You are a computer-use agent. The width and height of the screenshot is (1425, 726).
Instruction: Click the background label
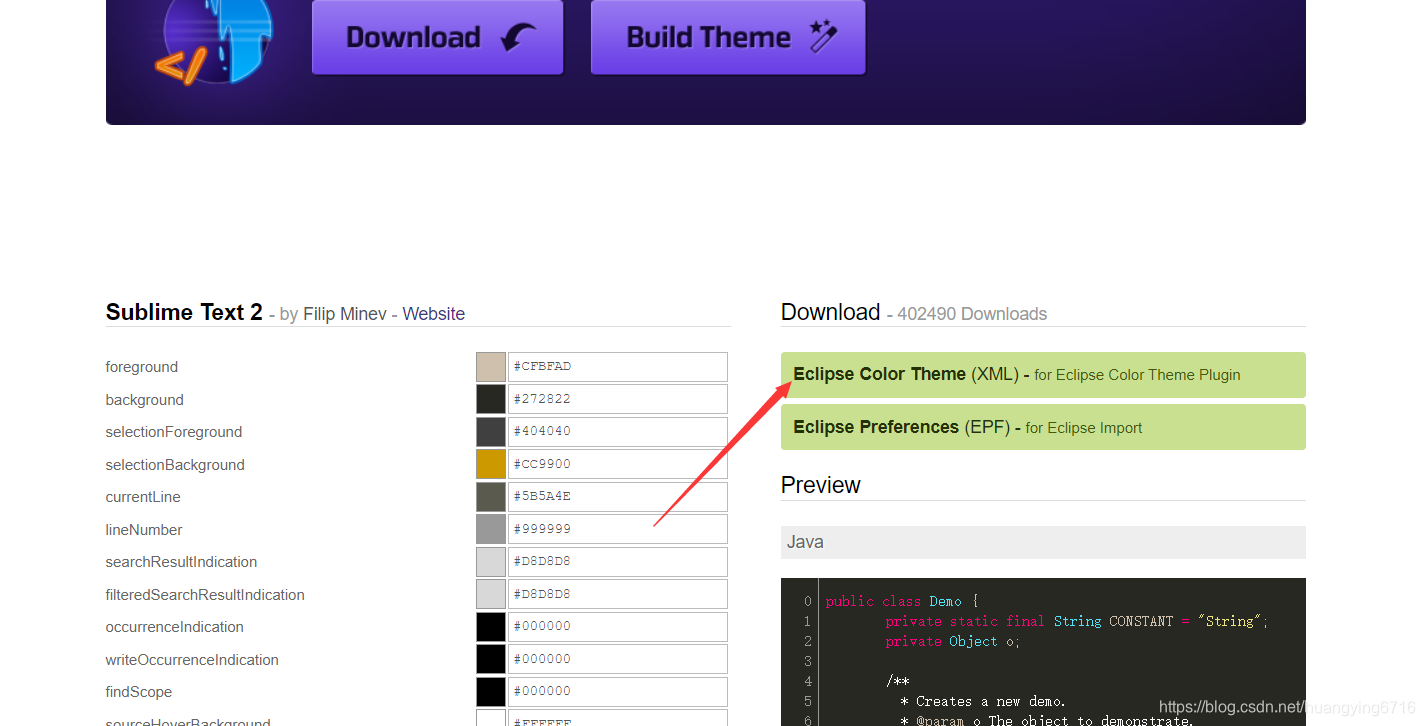tap(145, 400)
